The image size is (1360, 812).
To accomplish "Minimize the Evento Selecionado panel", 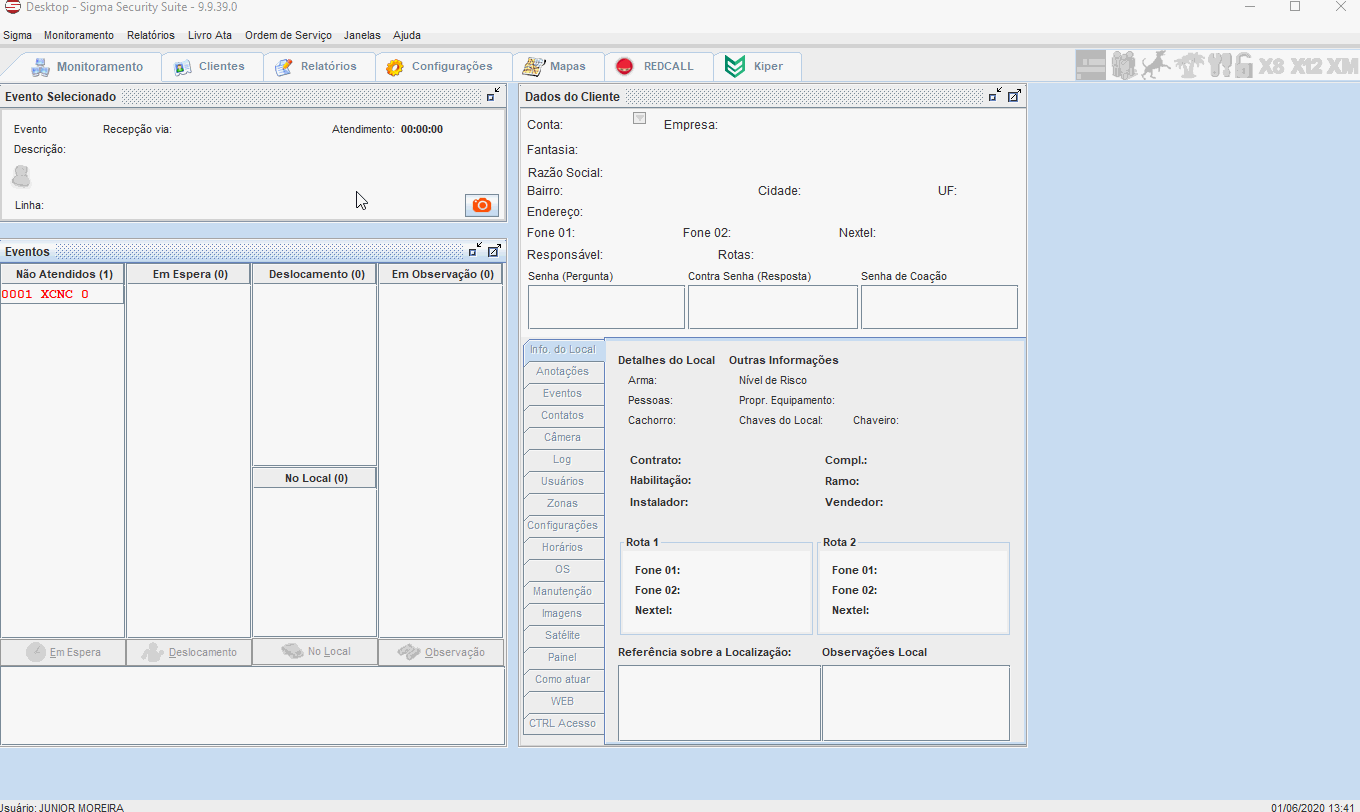I will pyautogui.click(x=493, y=96).
